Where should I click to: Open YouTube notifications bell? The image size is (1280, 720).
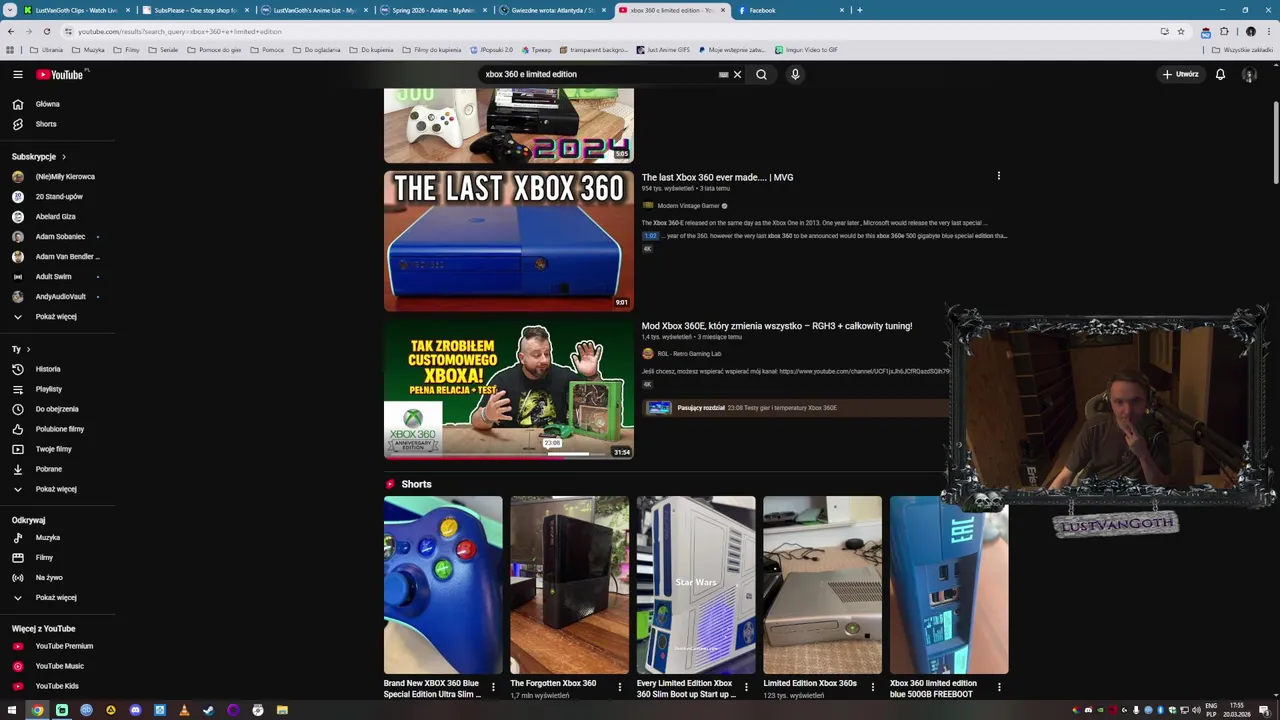pos(1220,74)
